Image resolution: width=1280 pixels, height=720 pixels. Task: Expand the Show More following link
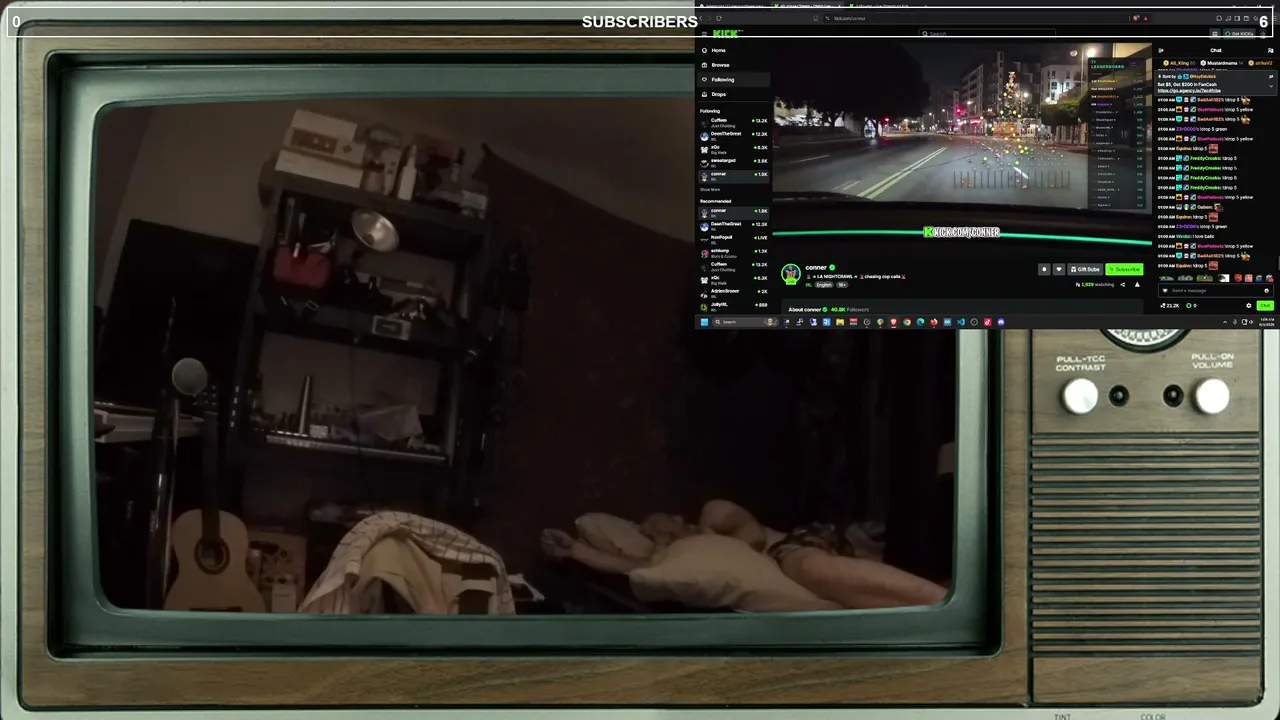point(710,189)
